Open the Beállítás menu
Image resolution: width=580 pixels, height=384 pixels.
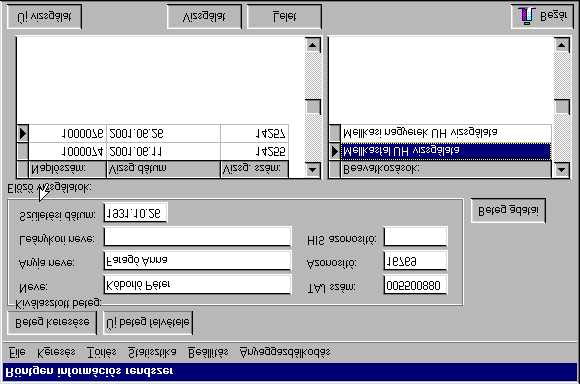tap(208, 353)
